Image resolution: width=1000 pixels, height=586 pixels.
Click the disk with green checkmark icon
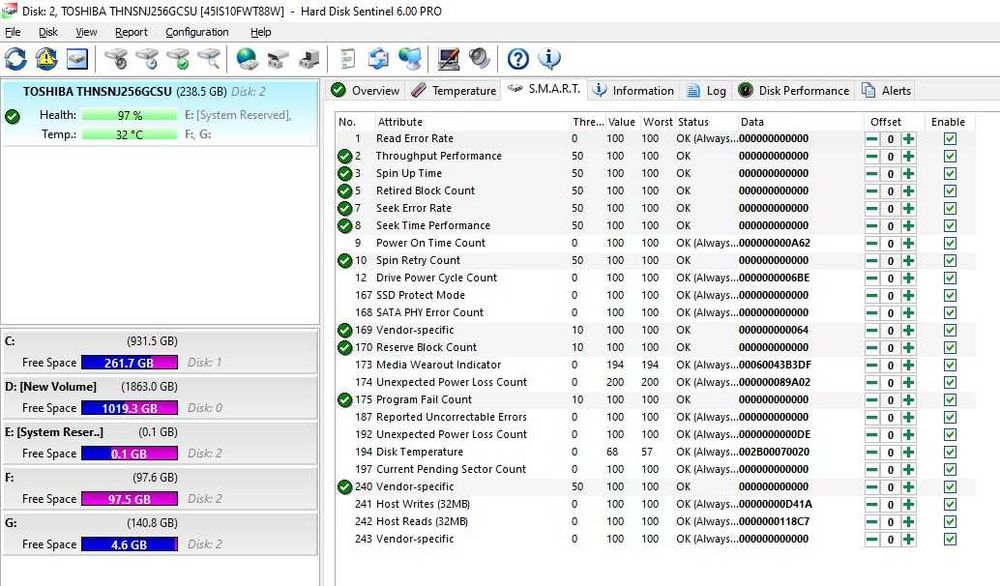(x=179, y=59)
